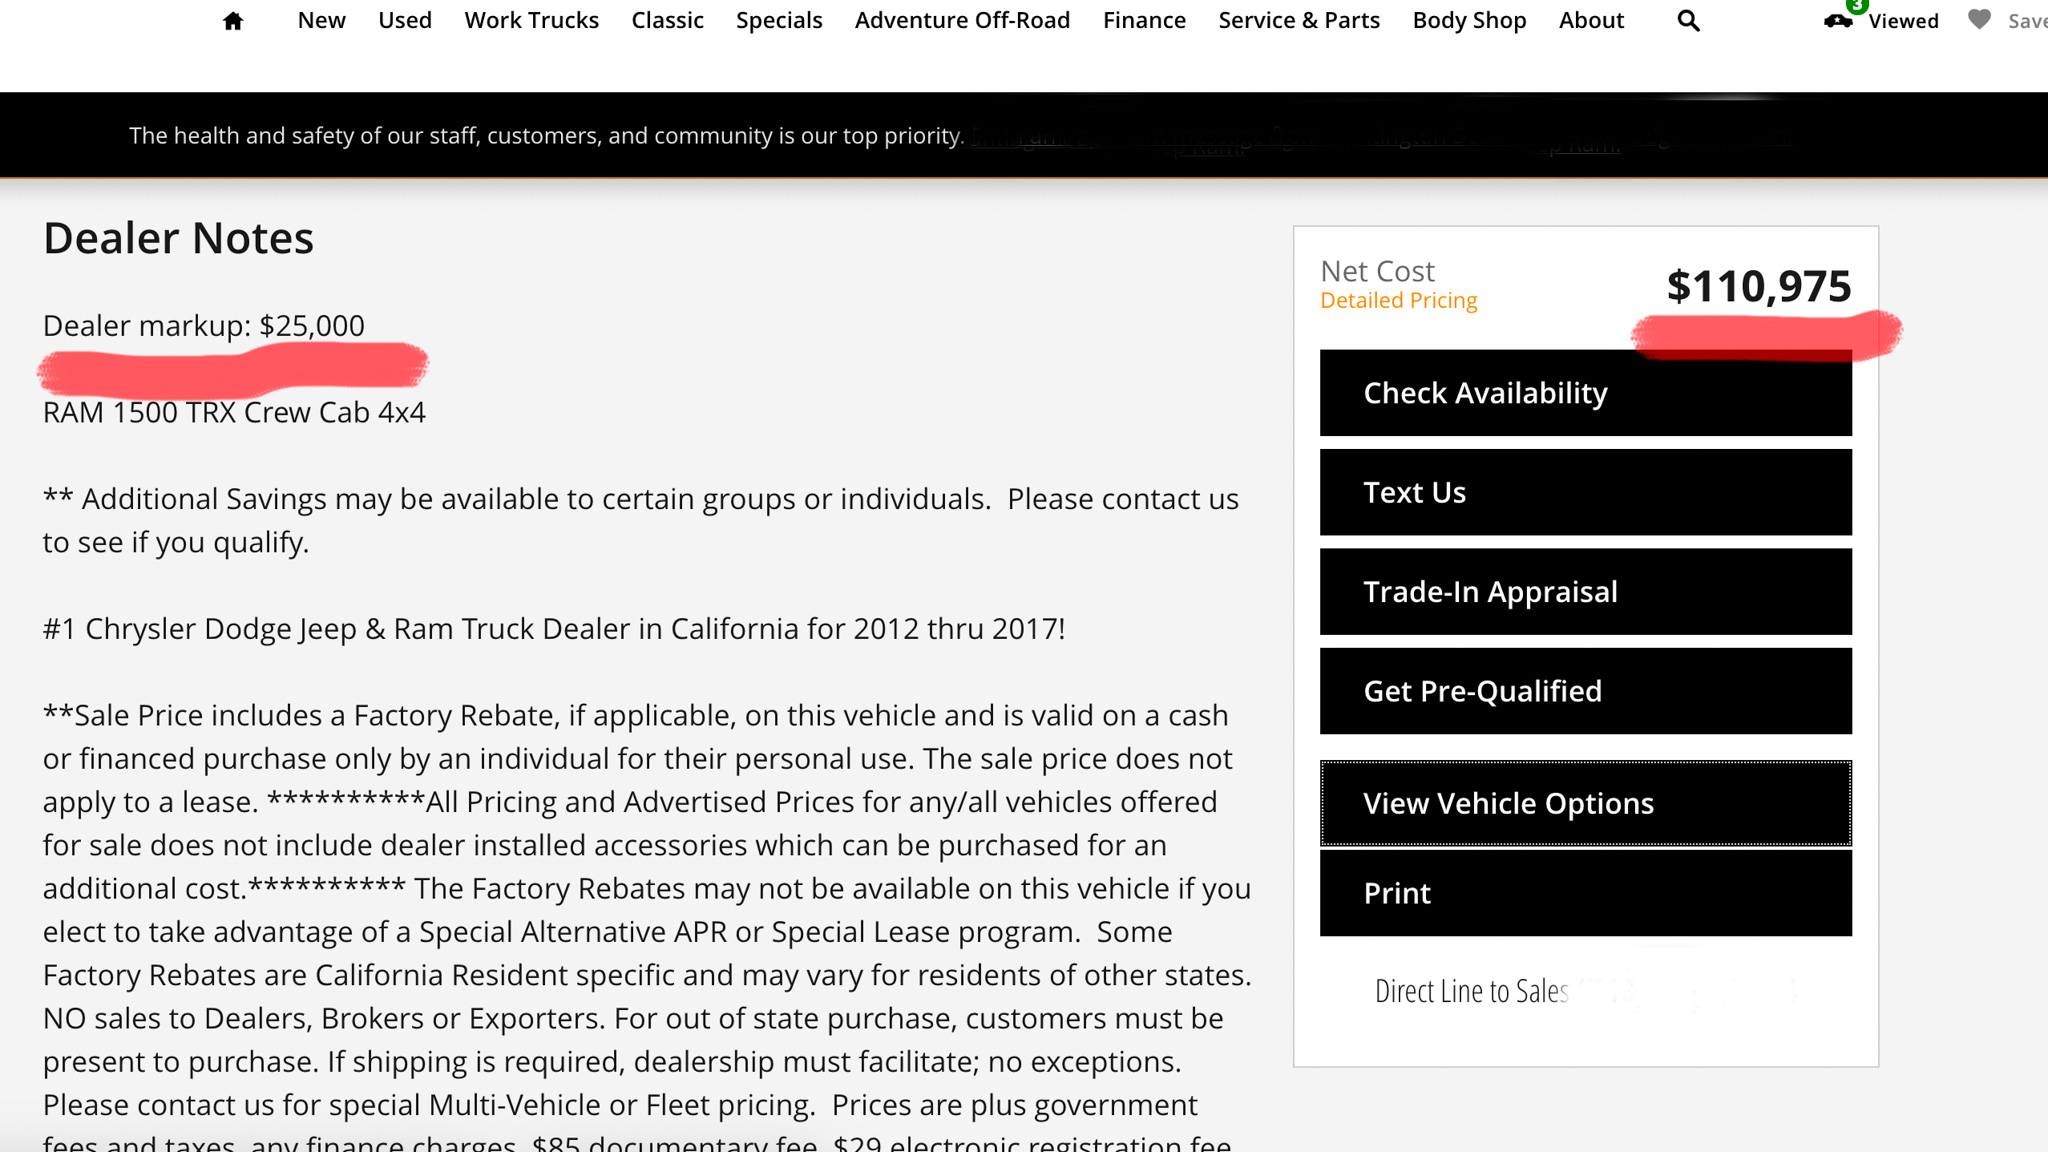Image resolution: width=2048 pixels, height=1152 pixels.
Task: Click the home icon in navigation
Action: (233, 21)
